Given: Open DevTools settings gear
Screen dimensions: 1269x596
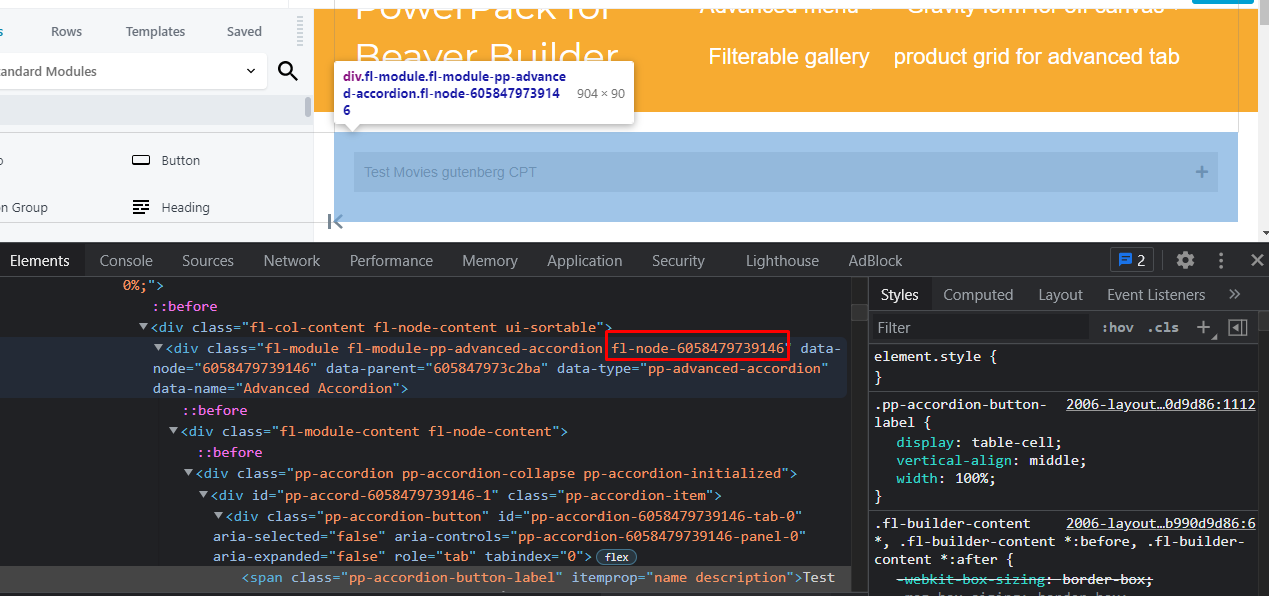Looking at the screenshot, I should click(1185, 260).
